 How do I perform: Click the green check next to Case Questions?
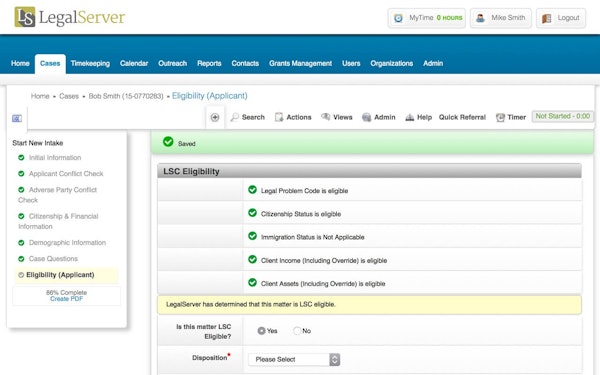point(21,259)
